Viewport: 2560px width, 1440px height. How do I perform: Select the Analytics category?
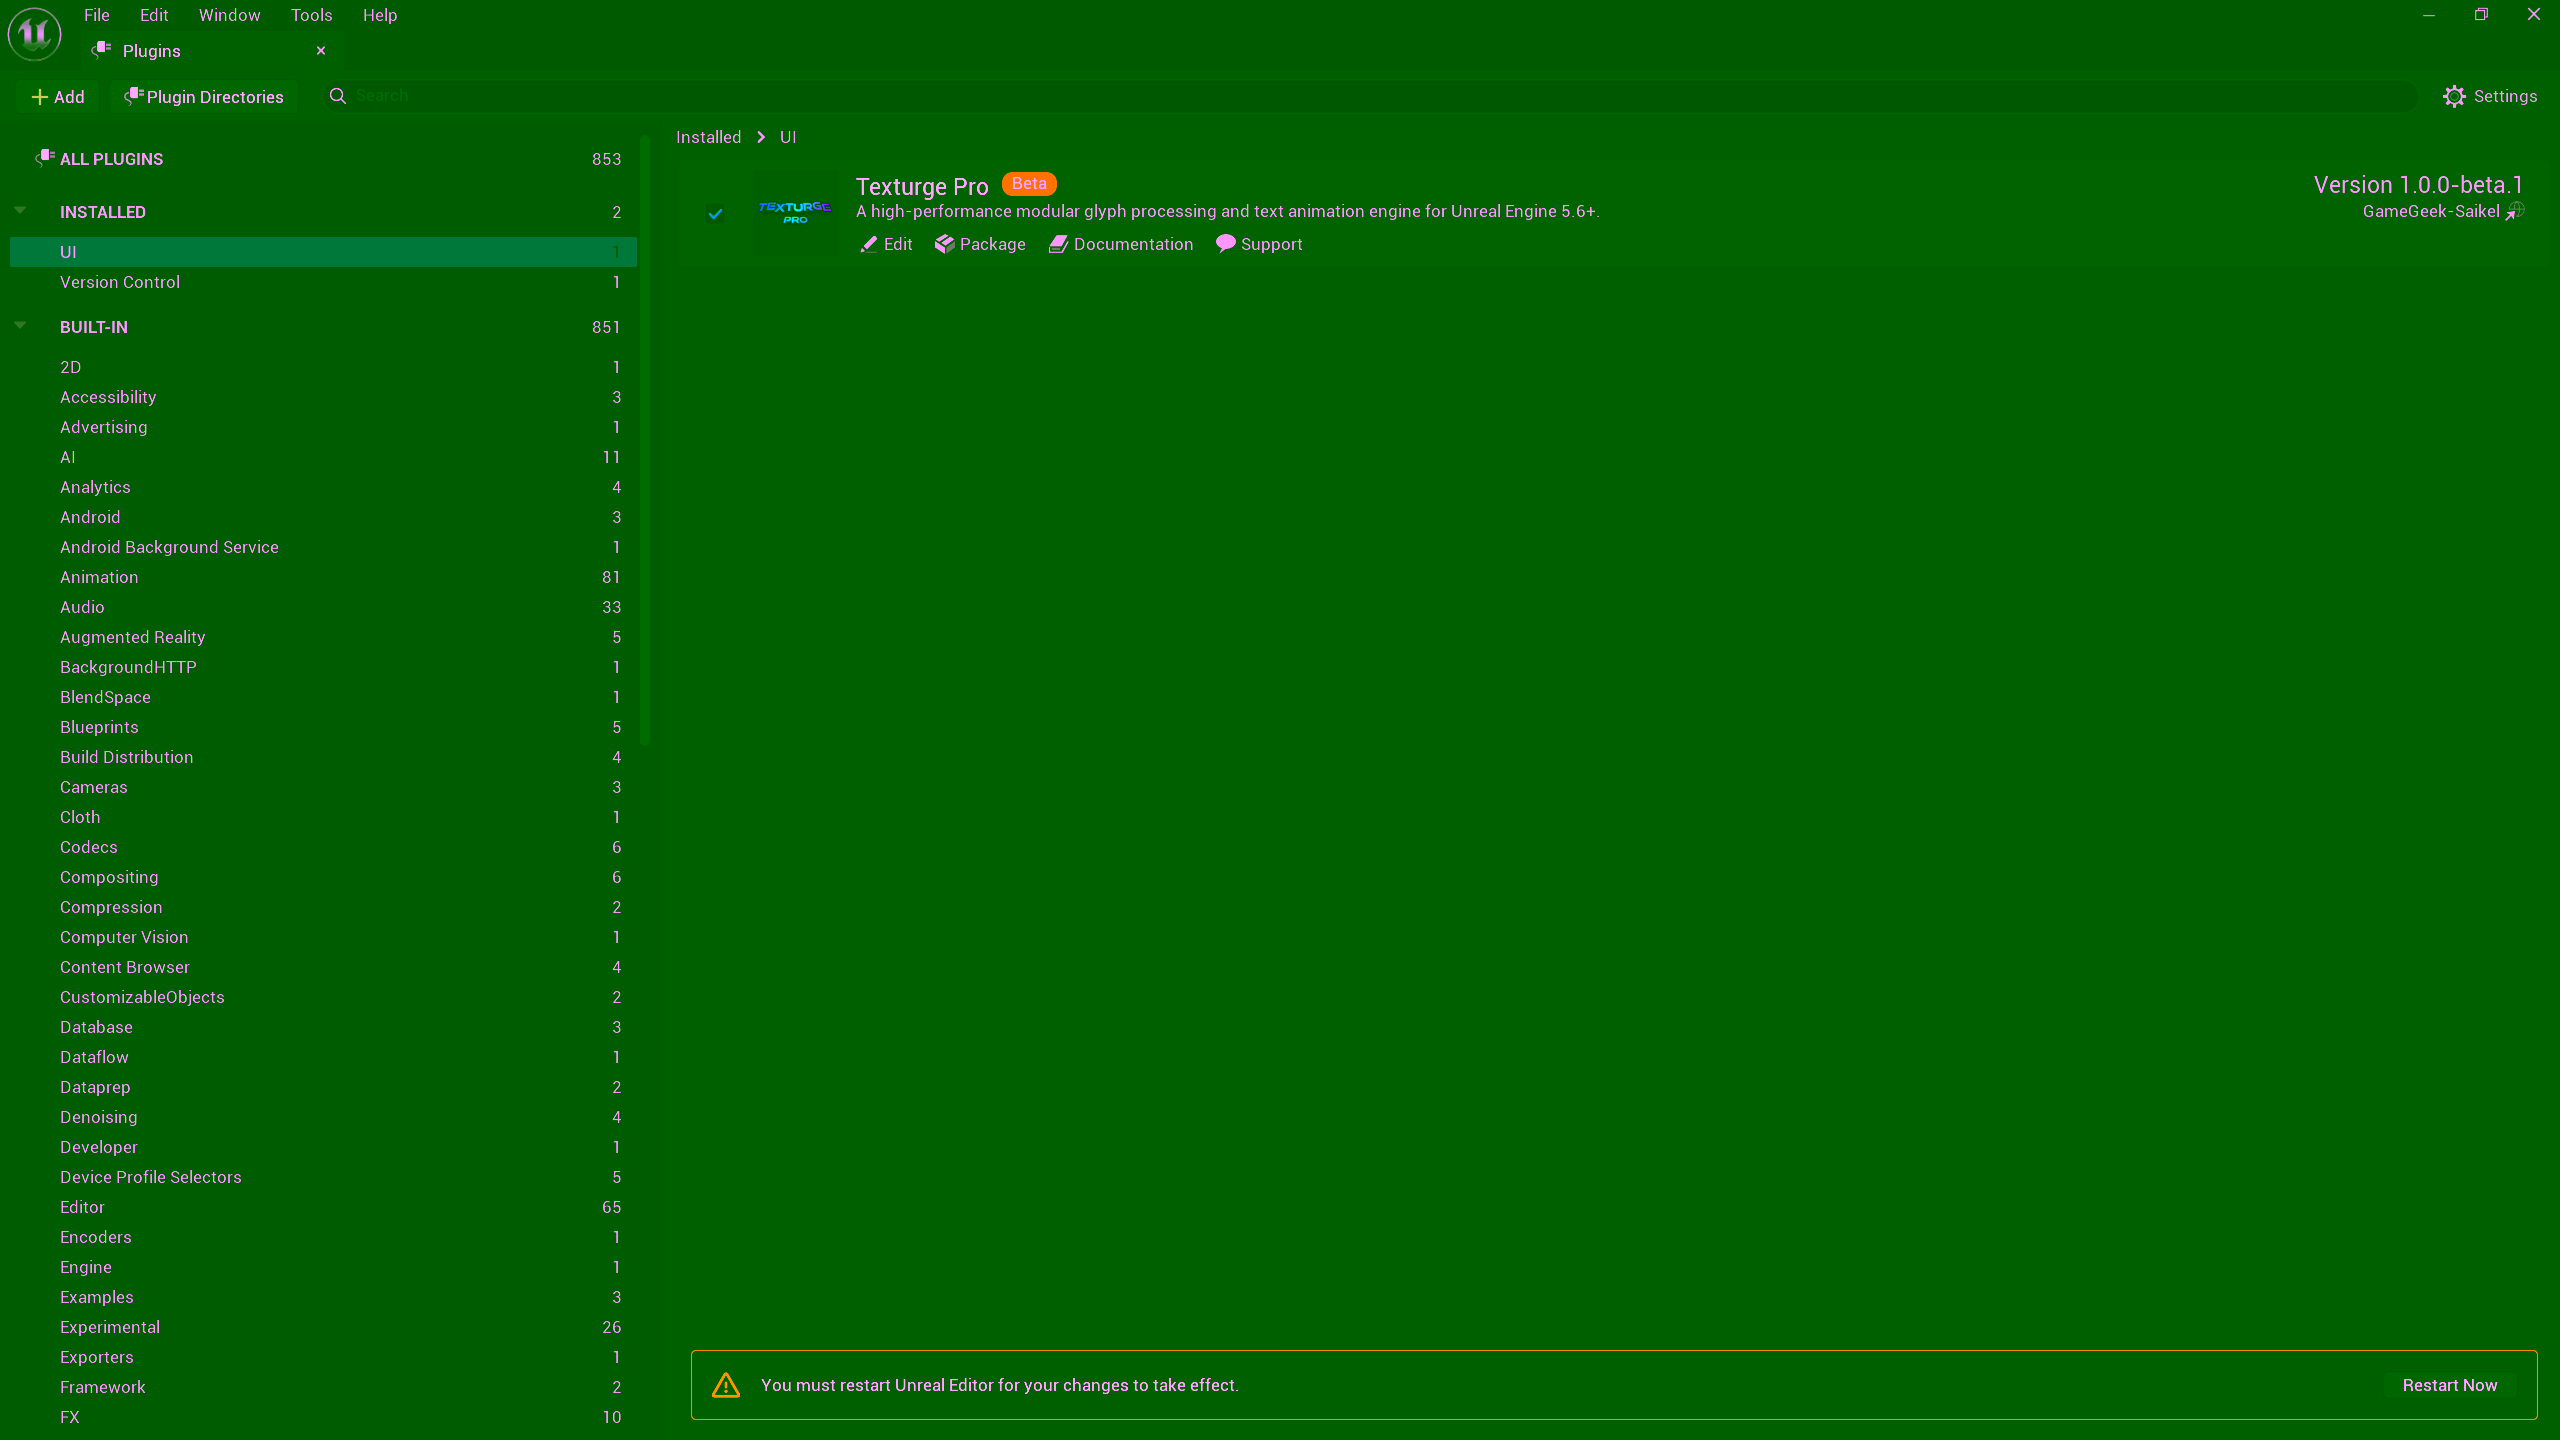click(x=323, y=487)
